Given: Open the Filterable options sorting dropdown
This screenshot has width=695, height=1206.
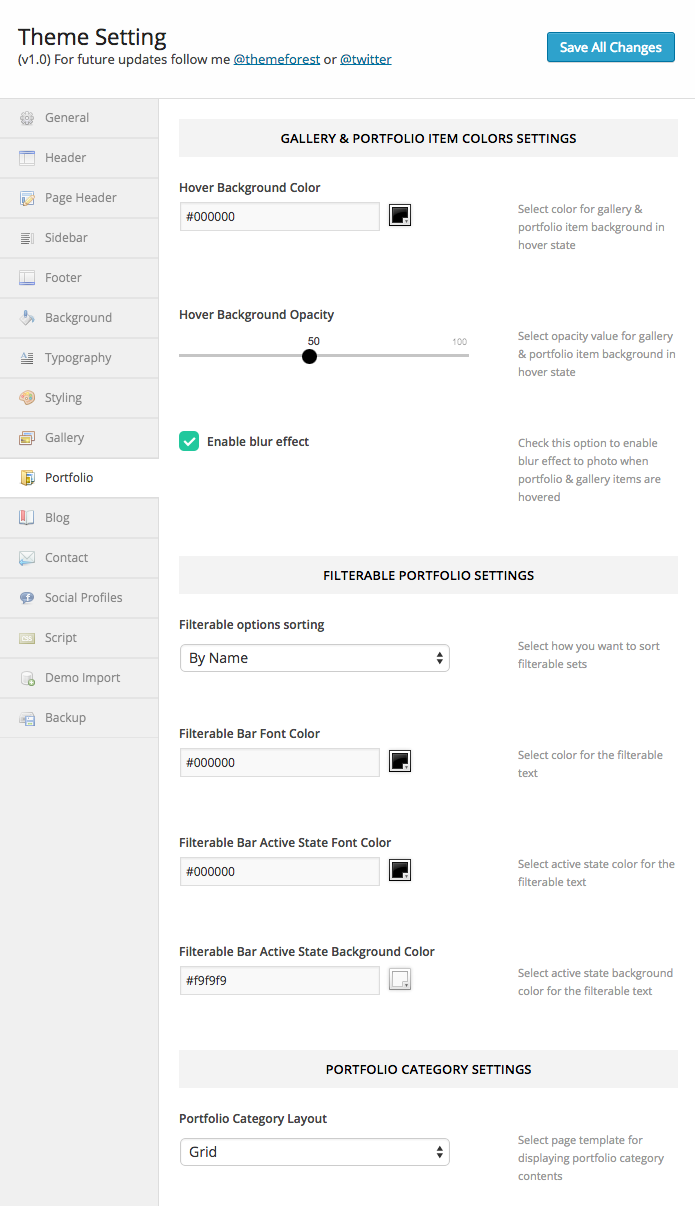Looking at the screenshot, I should click(x=314, y=658).
